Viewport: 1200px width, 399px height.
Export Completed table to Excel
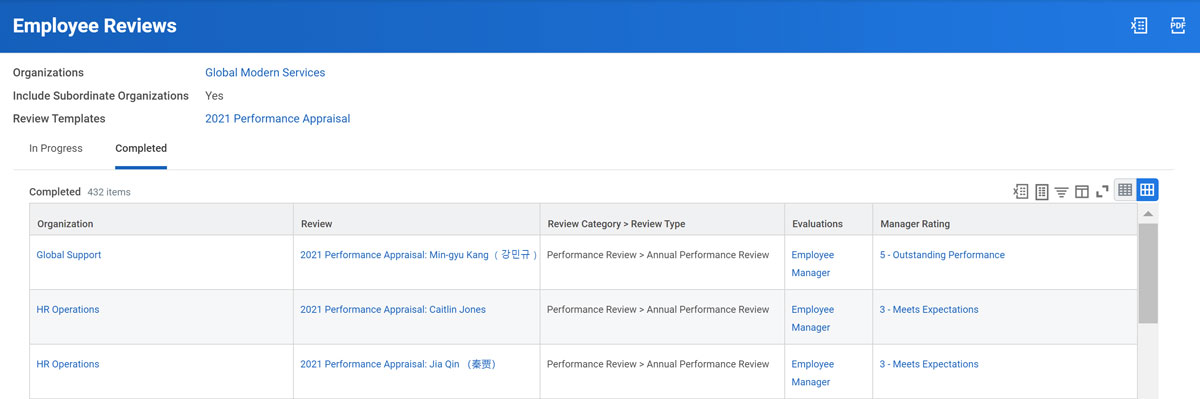click(x=1021, y=191)
